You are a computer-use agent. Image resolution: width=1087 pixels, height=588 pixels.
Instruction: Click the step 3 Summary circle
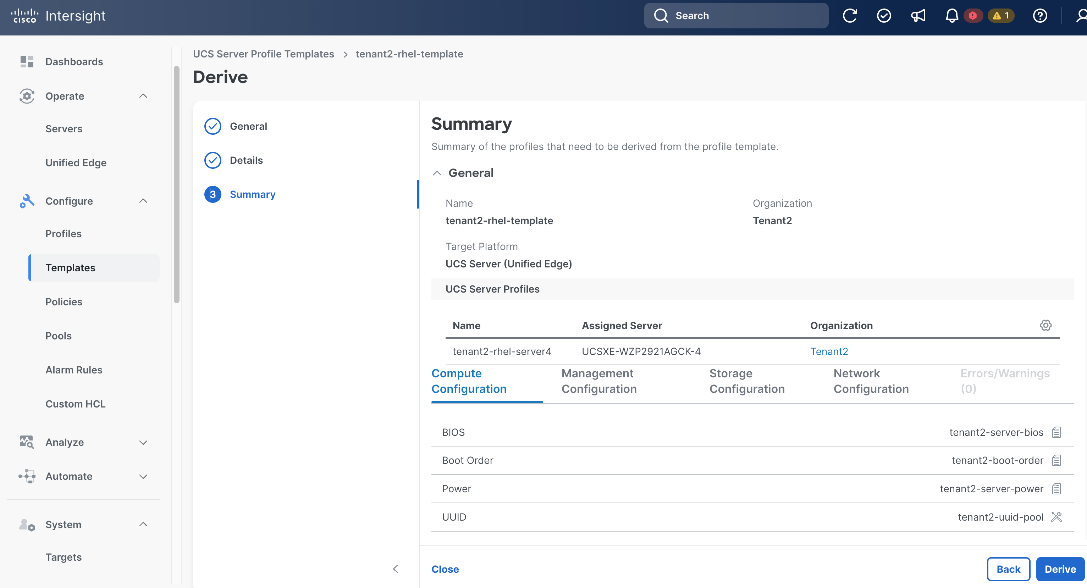(x=213, y=194)
